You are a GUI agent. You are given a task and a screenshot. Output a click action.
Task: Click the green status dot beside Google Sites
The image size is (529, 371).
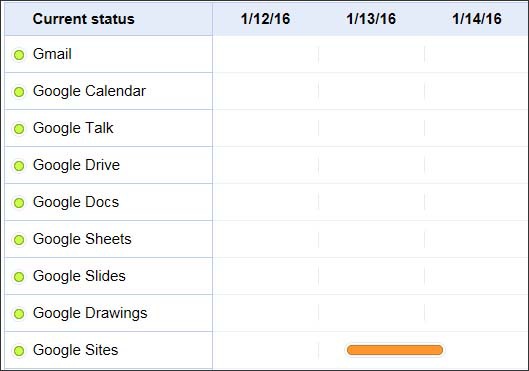(x=19, y=351)
